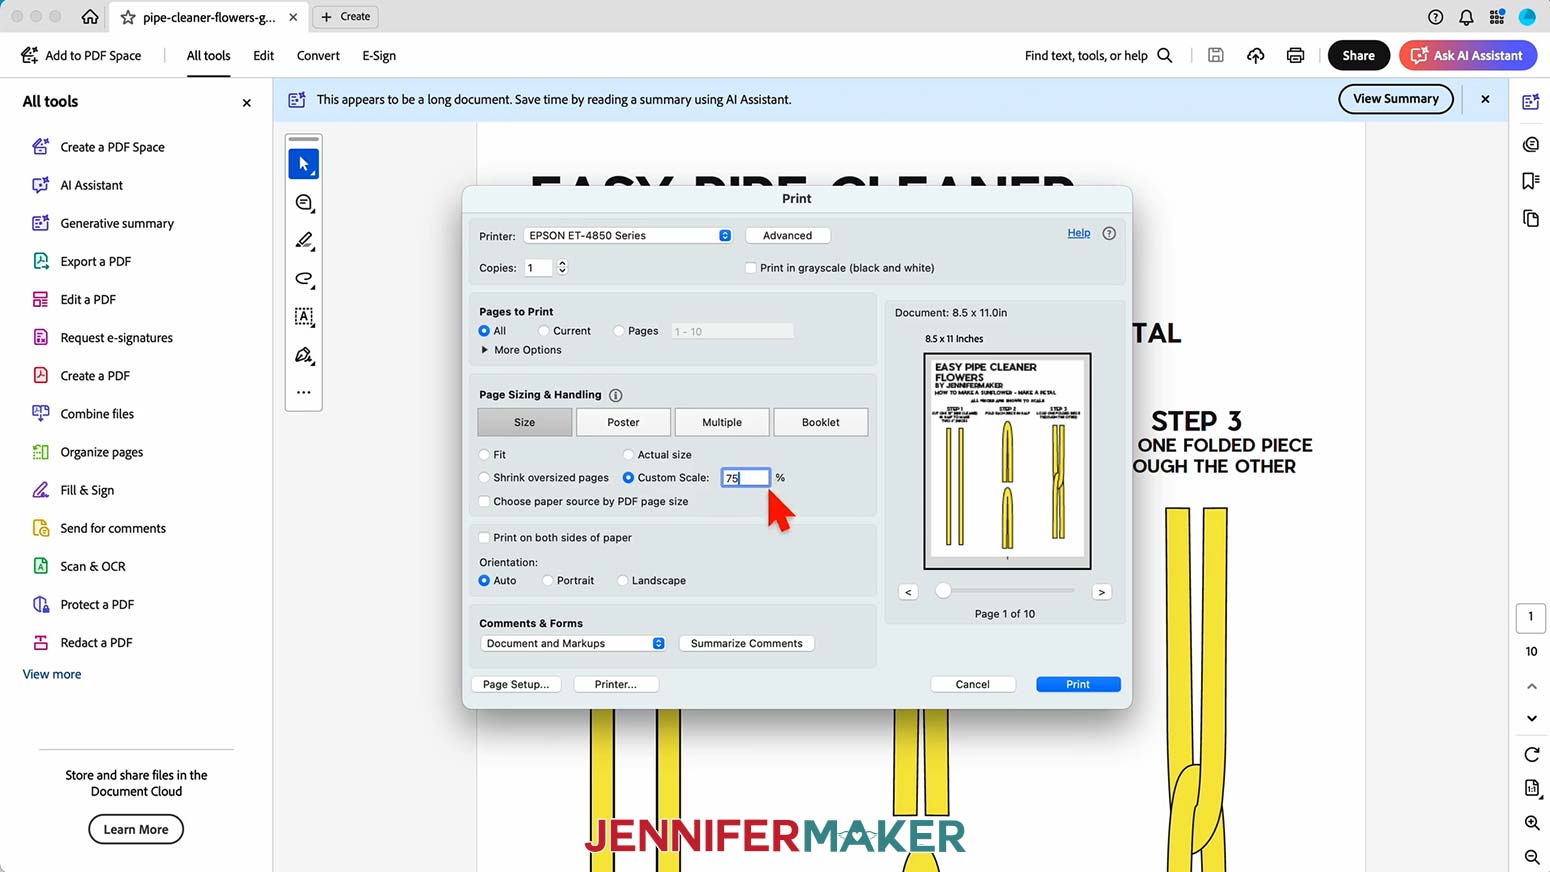1550x872 pixels.
Task: Switch to Multiple sizing tab
Action: tap(722, 422)
